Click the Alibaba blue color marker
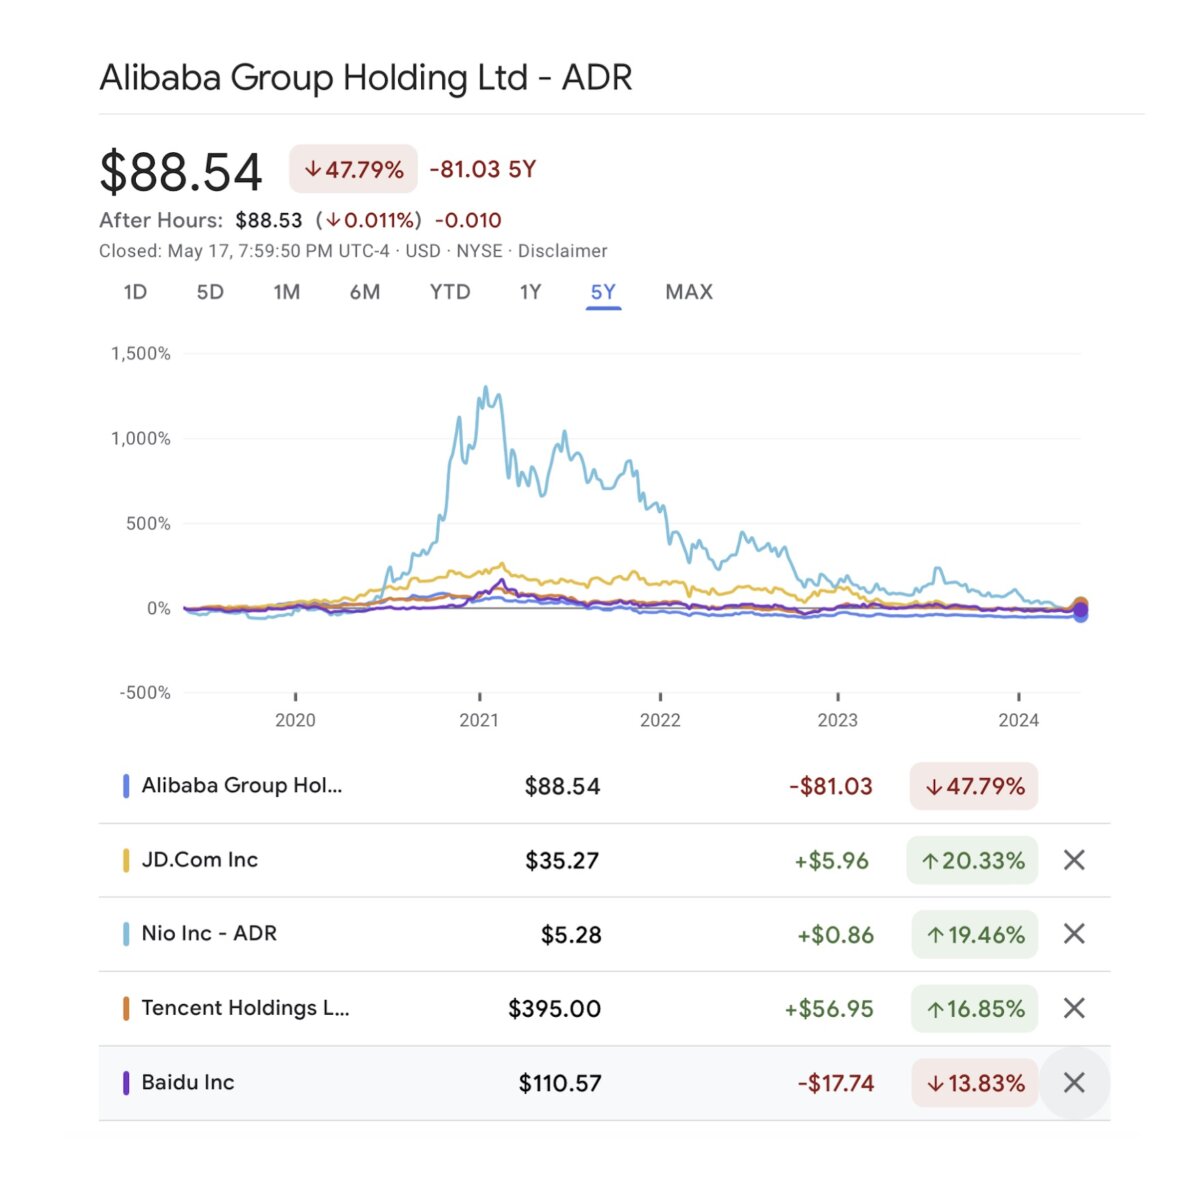Image resolution: width=1200 pixels, height=1197 pixels. point(126,786)
